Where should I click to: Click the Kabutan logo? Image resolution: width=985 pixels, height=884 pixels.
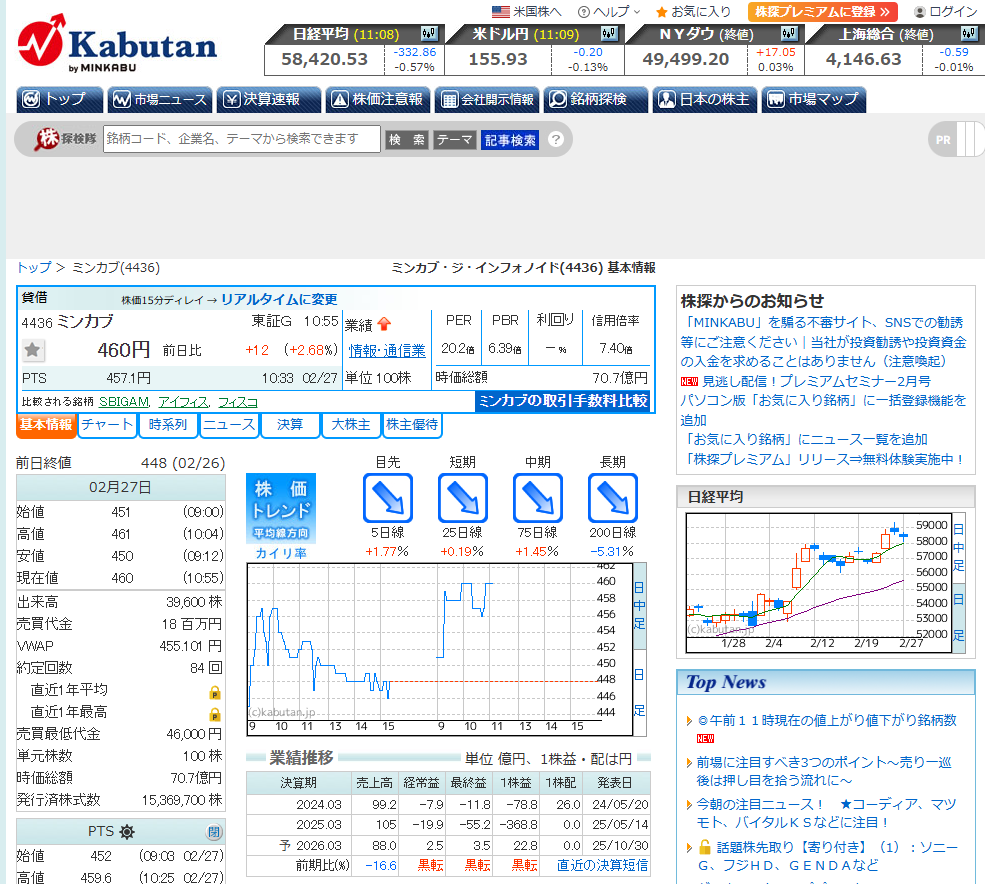point(117,45)
